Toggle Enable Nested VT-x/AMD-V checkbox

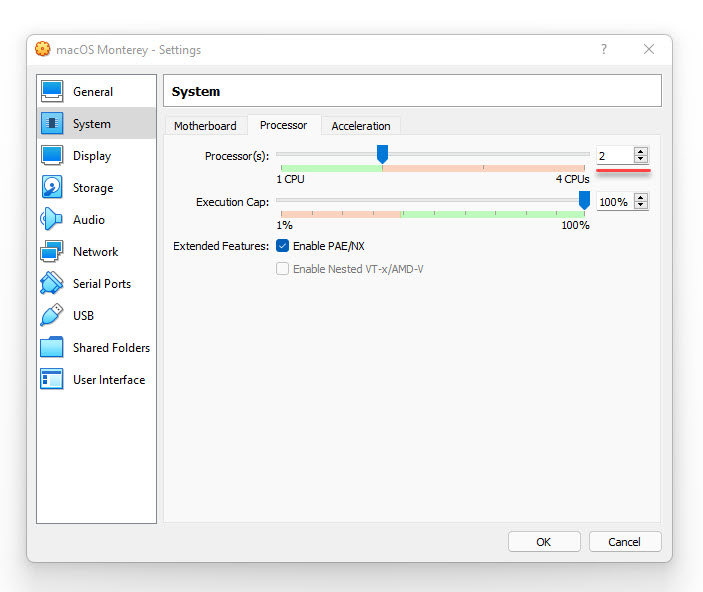(x=282, y=269)
